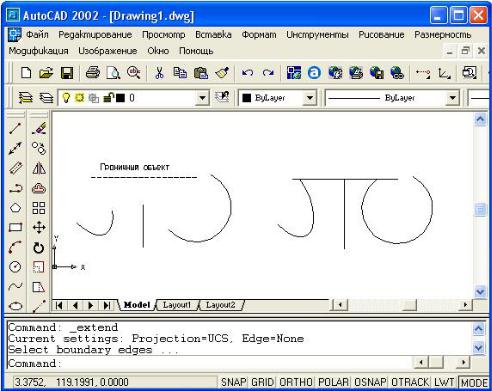Screen dimensions: 492x391
Task: Cut selection with the scissors icon
Action: point(160,73)
